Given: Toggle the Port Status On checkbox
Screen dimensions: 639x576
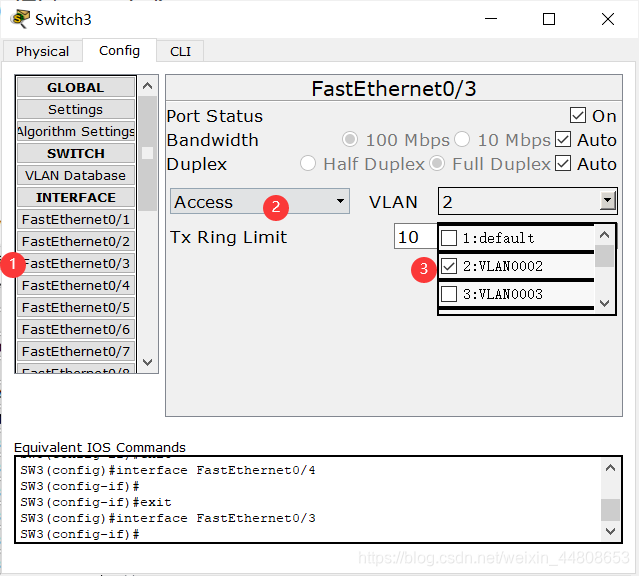Looking at the screenshot, I should (578, 116).
